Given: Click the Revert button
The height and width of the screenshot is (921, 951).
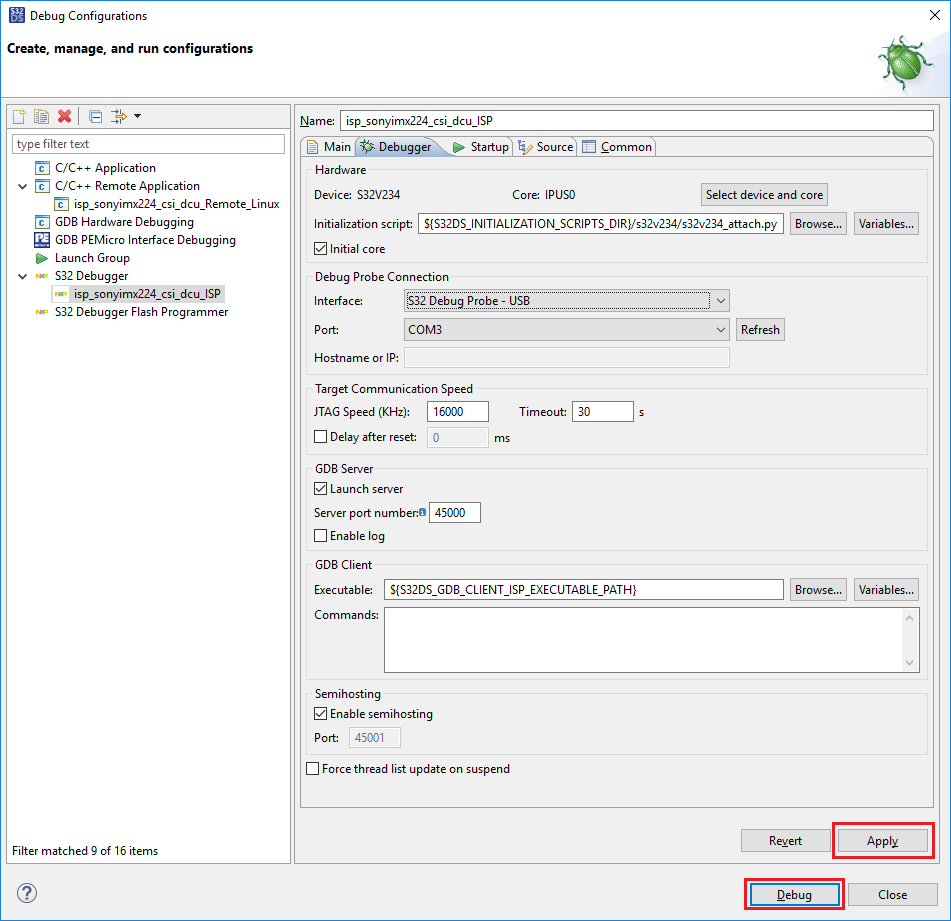Looking at the screenshot, I should 785,841.
